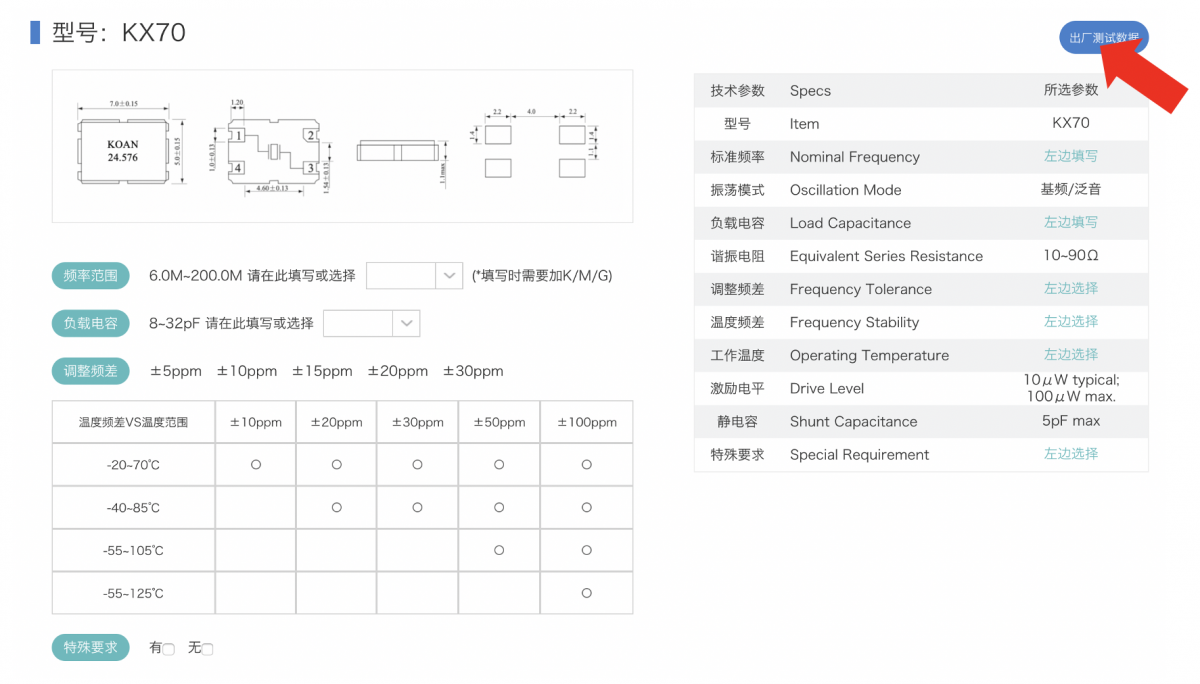
Task: Expand the load capacitance dropdown arrow
Action: tap(406, 323)
